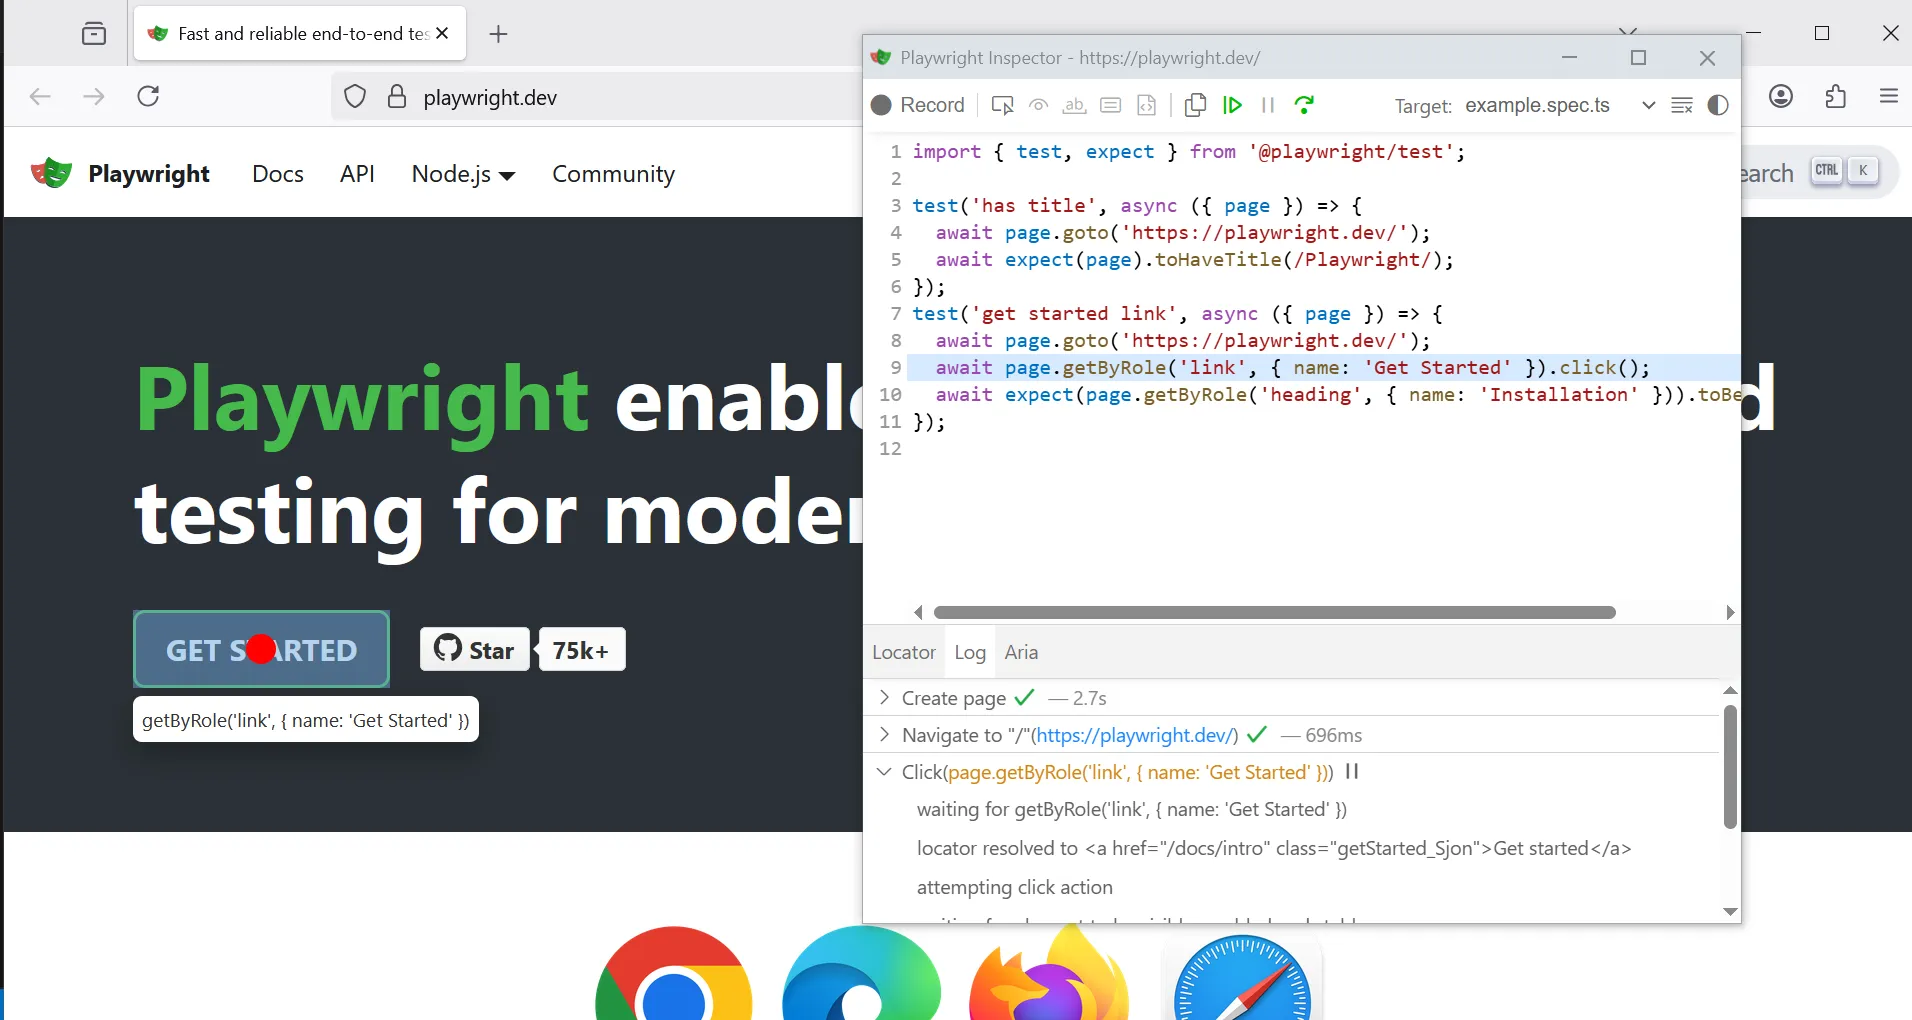Click the pause icon in Inspector toolbar
Viewport: 1912px width, 1020px height.
click(x=1268, y=105)
